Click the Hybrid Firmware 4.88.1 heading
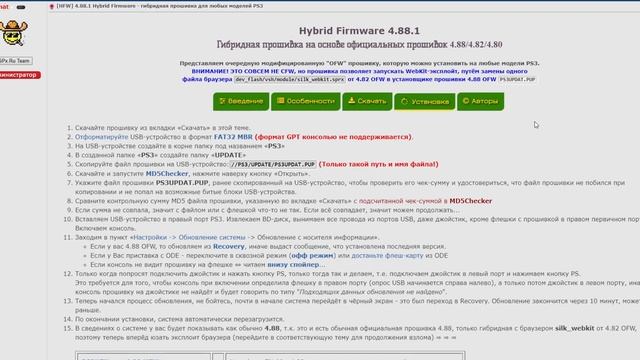The image size is (640, 360). click(359, 31)
